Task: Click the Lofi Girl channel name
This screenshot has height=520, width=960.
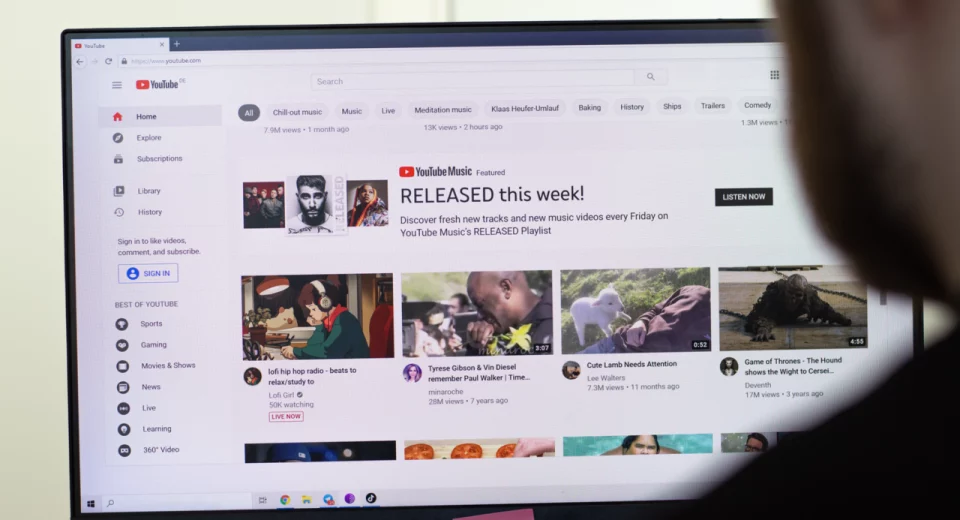Action: pyautogui.click(x=281, y=395)
